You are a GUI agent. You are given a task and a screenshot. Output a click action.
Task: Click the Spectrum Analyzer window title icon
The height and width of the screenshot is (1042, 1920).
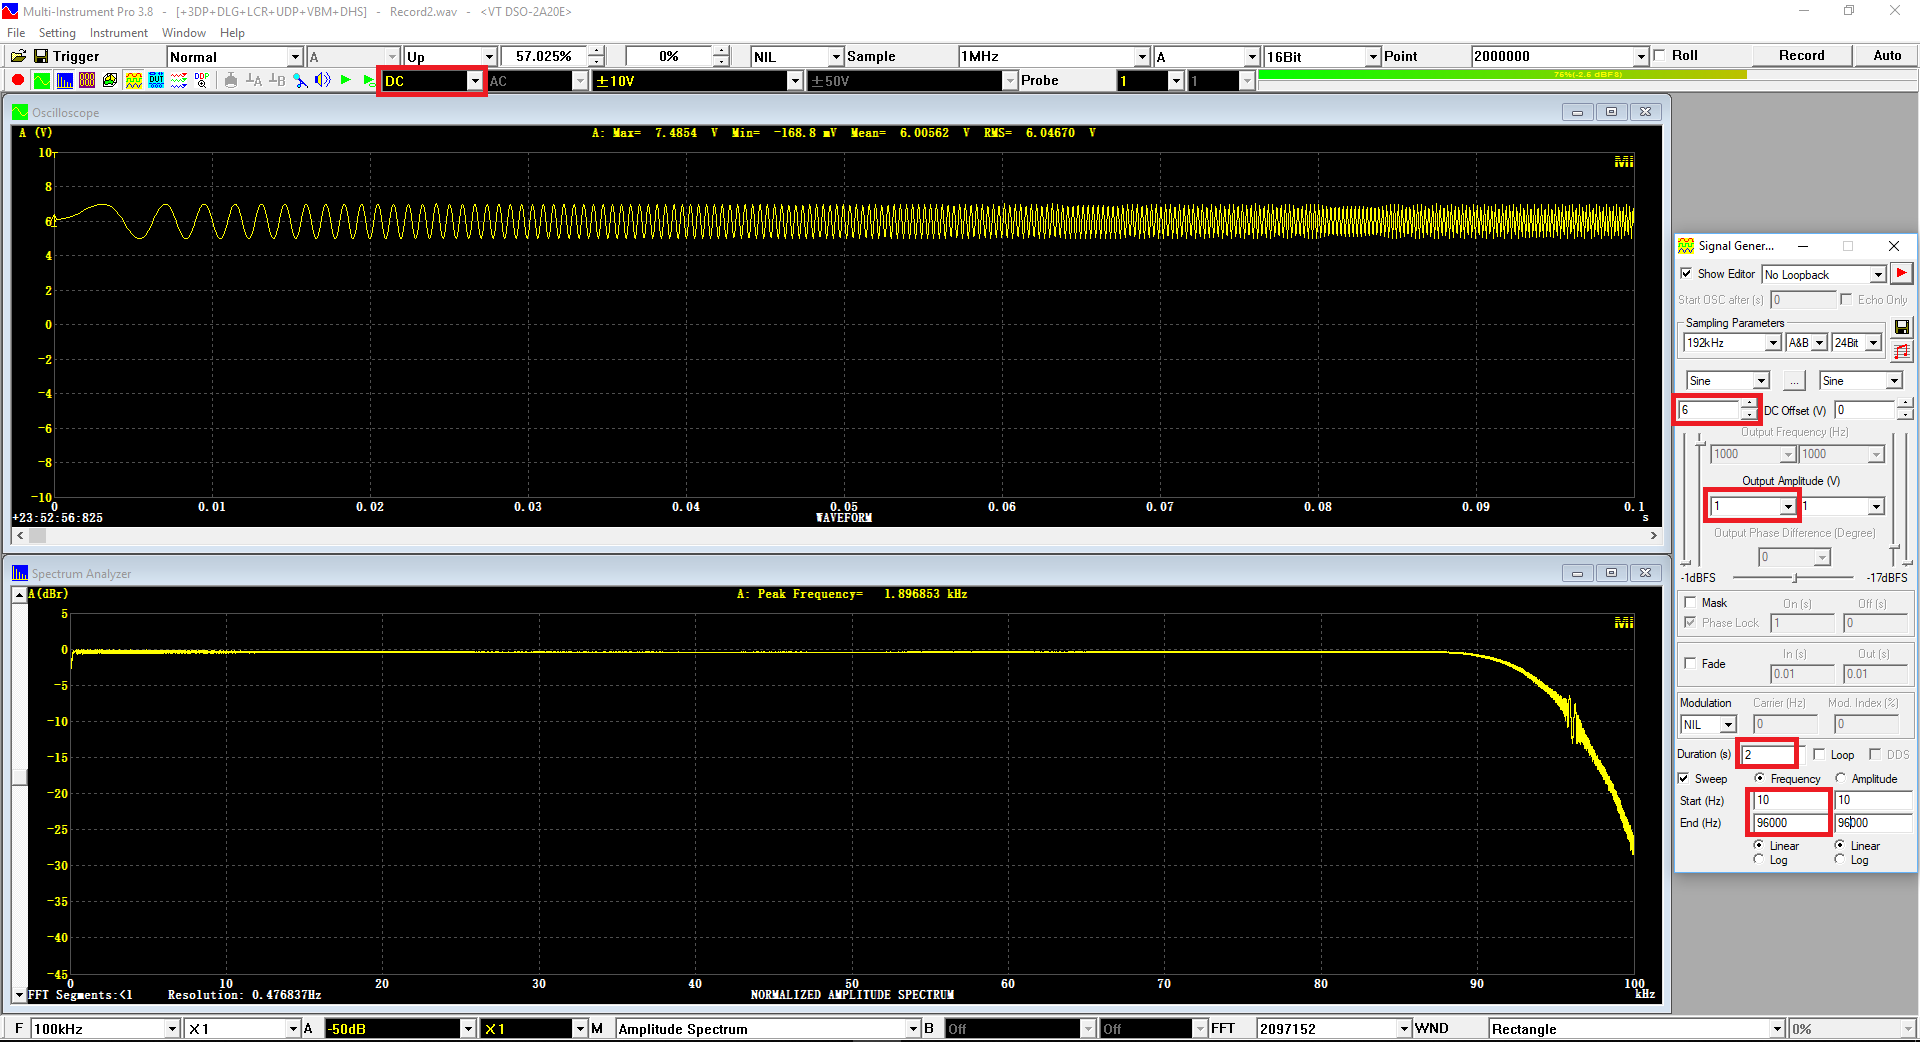pyautogui.click(x=19, y=573)
